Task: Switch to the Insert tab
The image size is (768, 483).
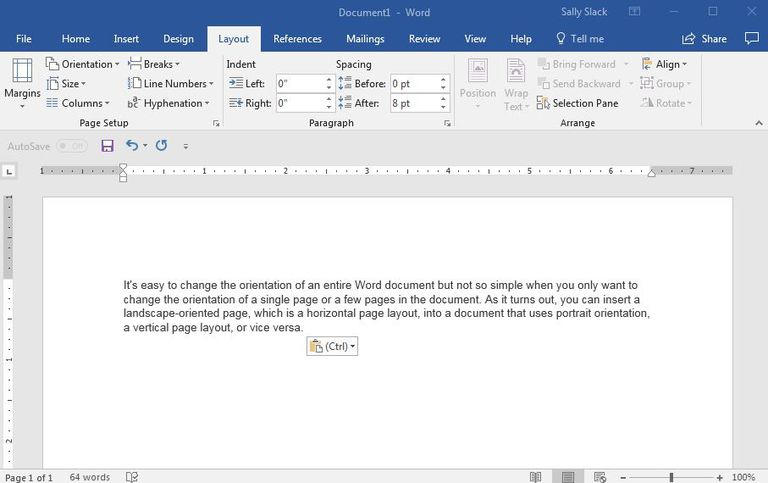Action: pyautogui.click(x=126, y=39)
